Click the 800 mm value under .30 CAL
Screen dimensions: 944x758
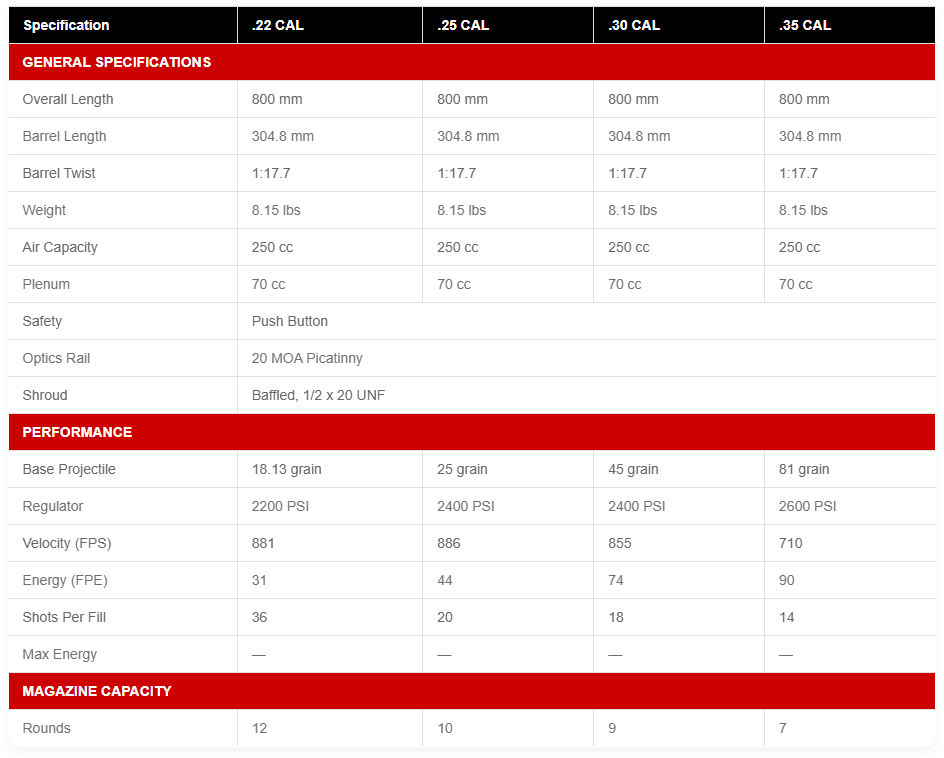coord(633,99)
